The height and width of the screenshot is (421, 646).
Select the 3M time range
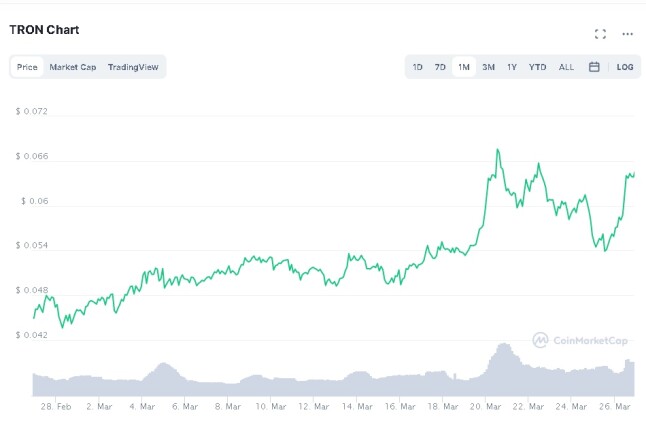[488, 67]
